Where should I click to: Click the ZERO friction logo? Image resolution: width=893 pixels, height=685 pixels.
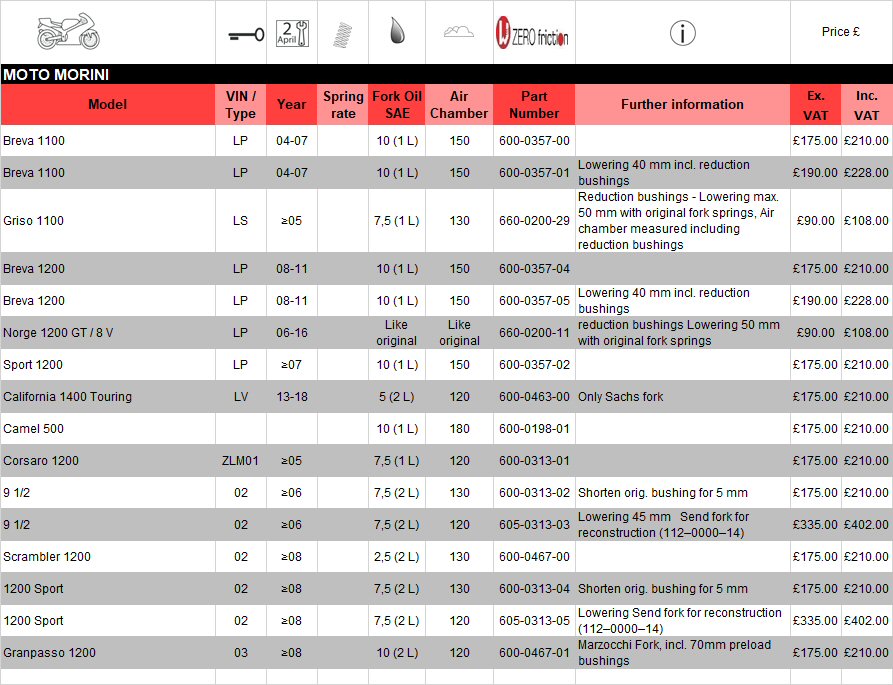click(x=533, y=34)
